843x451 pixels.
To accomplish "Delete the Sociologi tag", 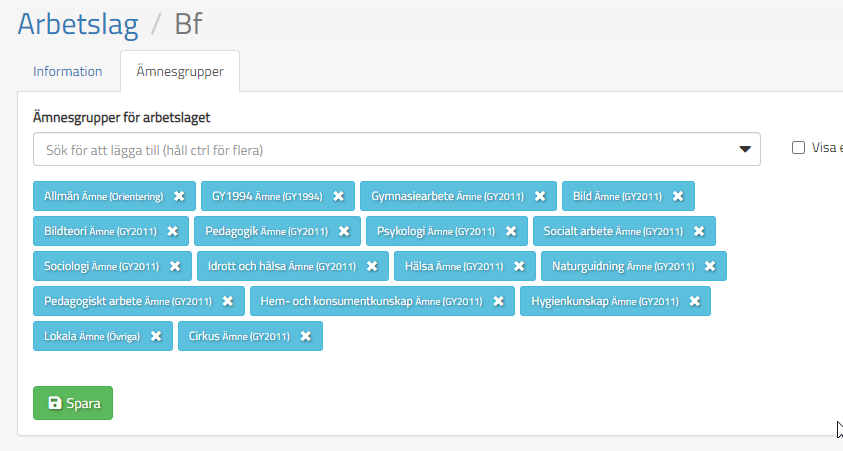I will coord(175,266).
